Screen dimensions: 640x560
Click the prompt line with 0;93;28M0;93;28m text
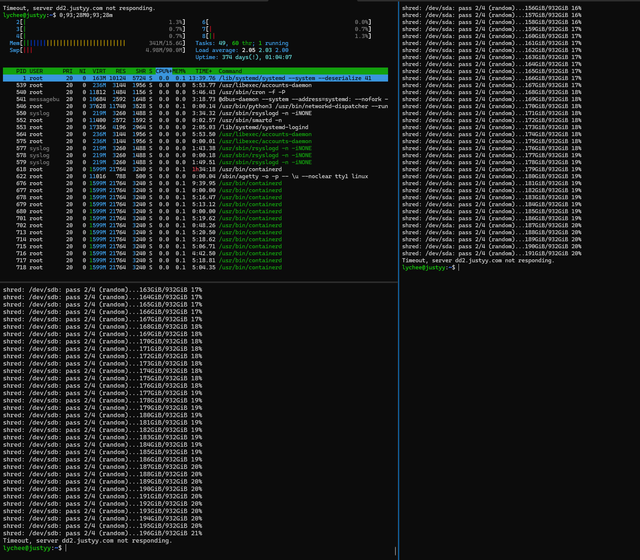click(x=58, y=15)
